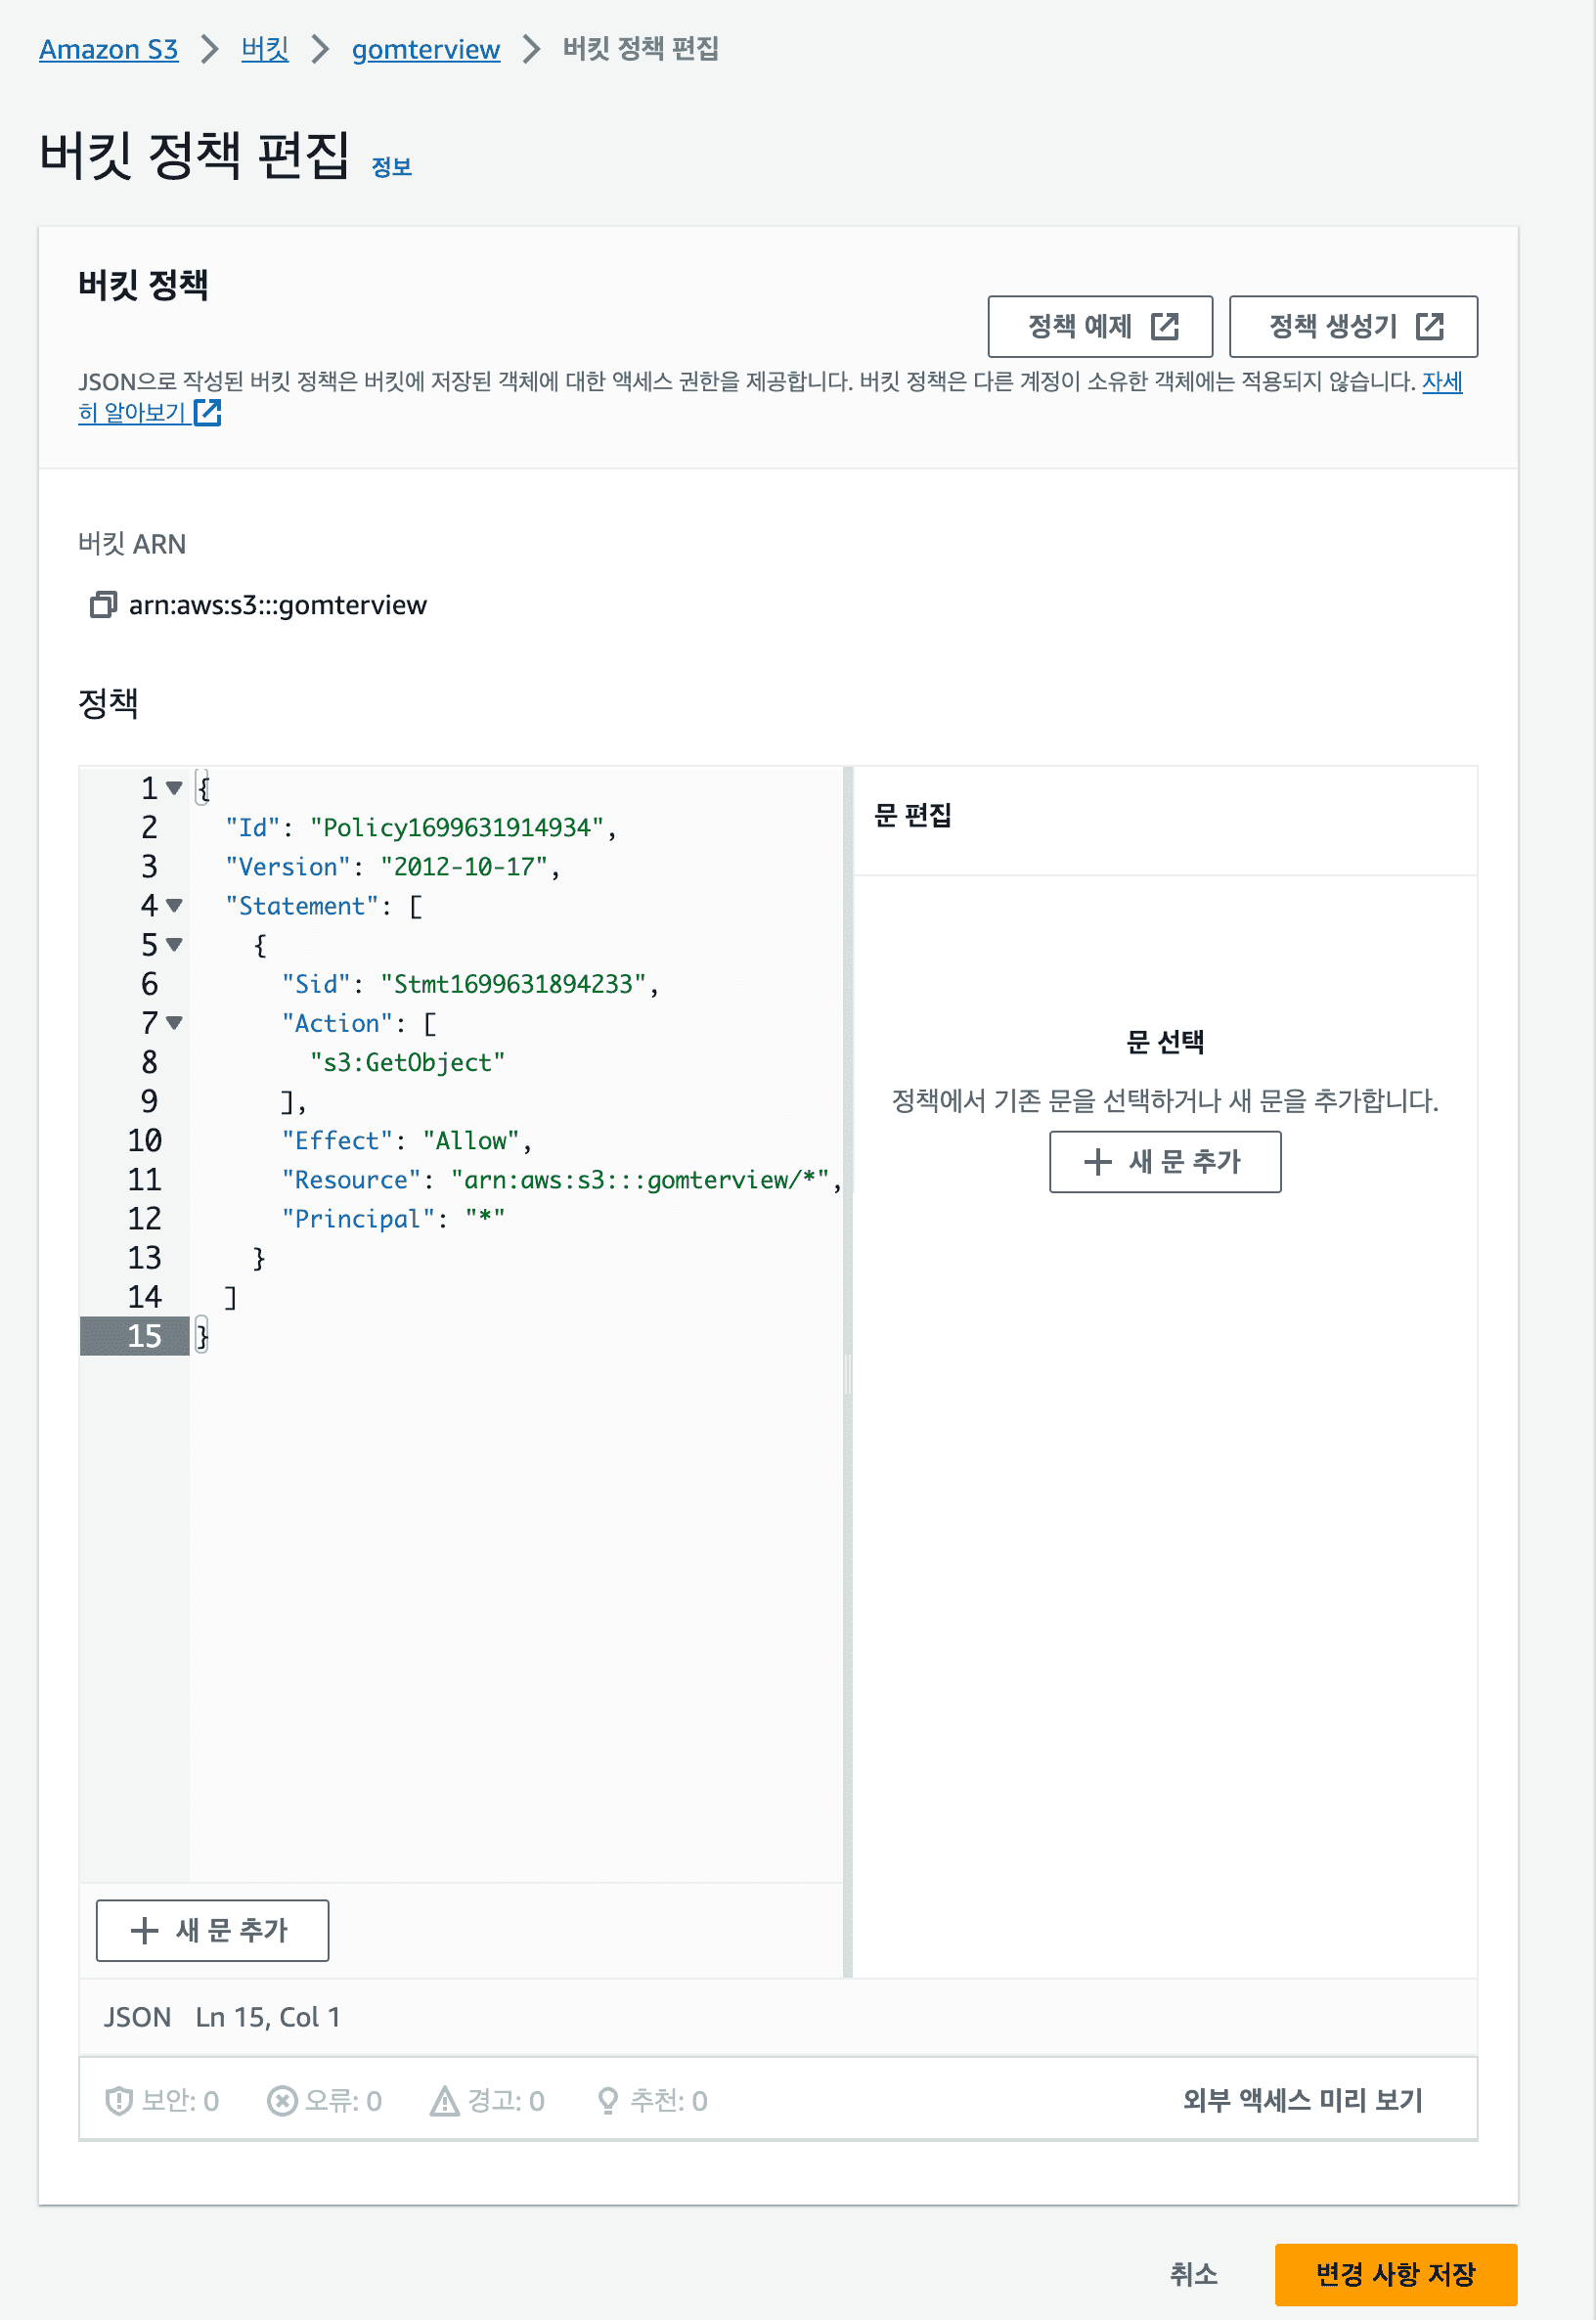Click the errors count icon
Screen dimensions: 1596x2320
point(282,2101)
